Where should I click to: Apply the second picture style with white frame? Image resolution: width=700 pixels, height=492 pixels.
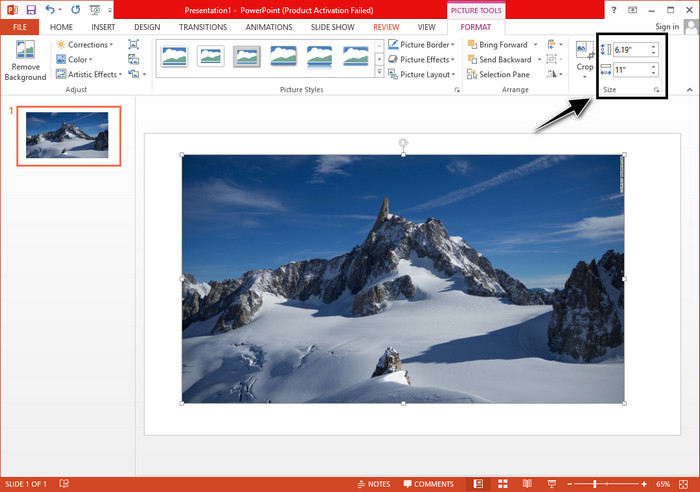click(211, 56)
